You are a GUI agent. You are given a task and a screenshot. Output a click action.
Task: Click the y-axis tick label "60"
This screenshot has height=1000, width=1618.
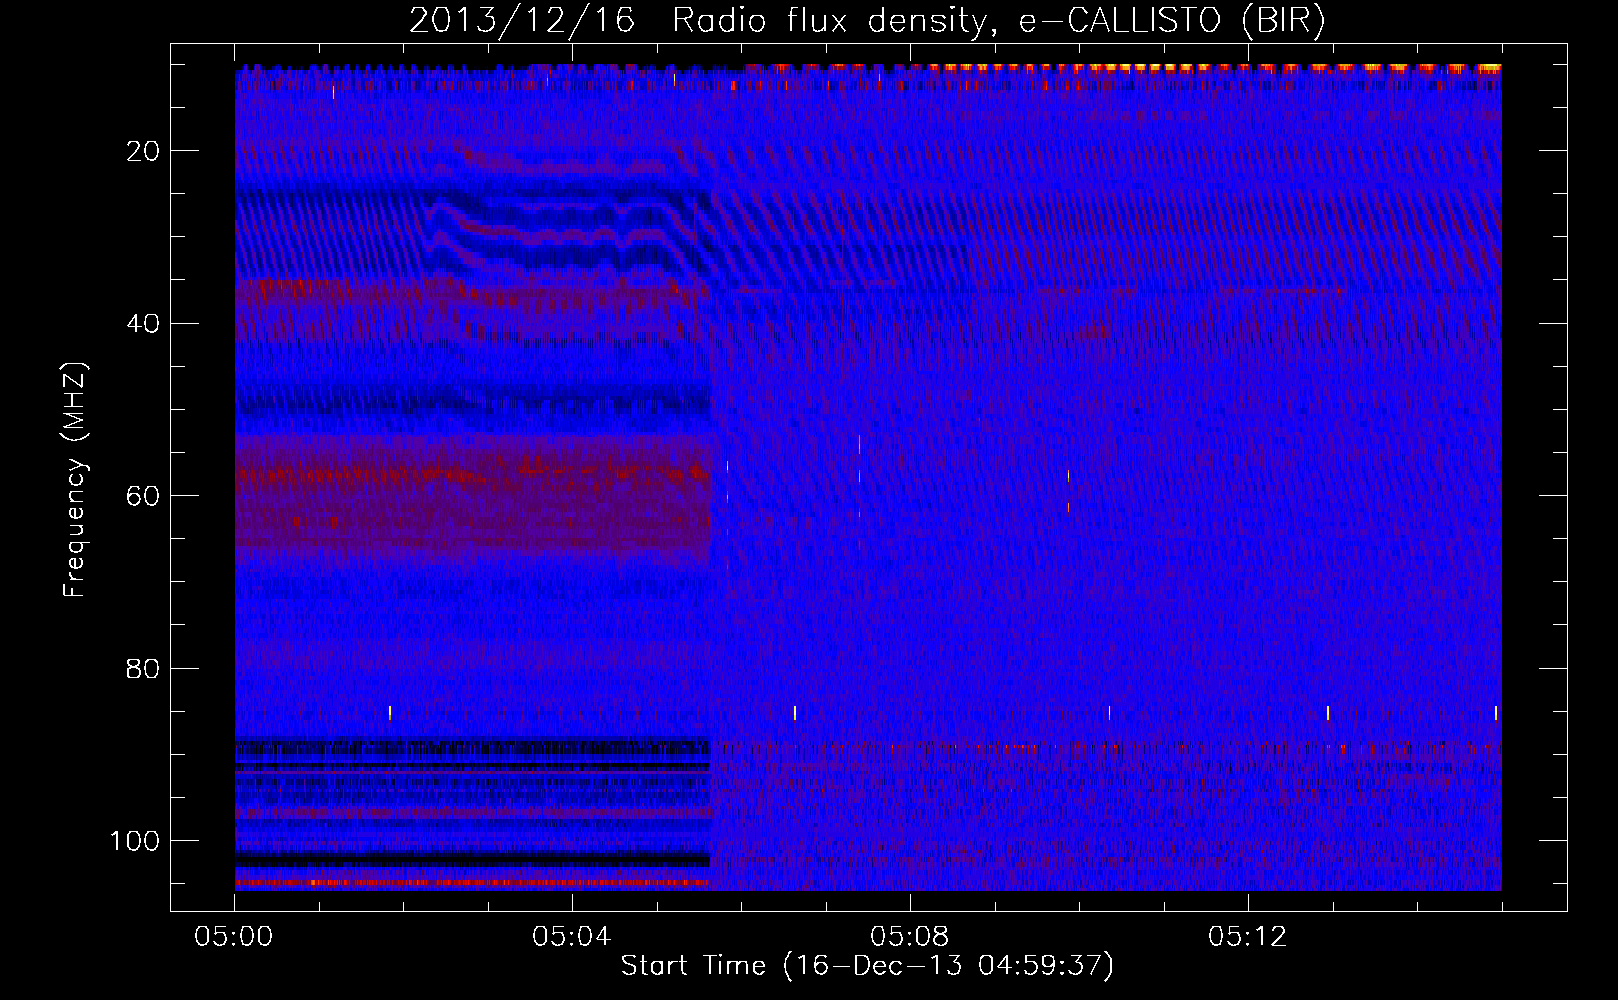[x=144, y=496]
